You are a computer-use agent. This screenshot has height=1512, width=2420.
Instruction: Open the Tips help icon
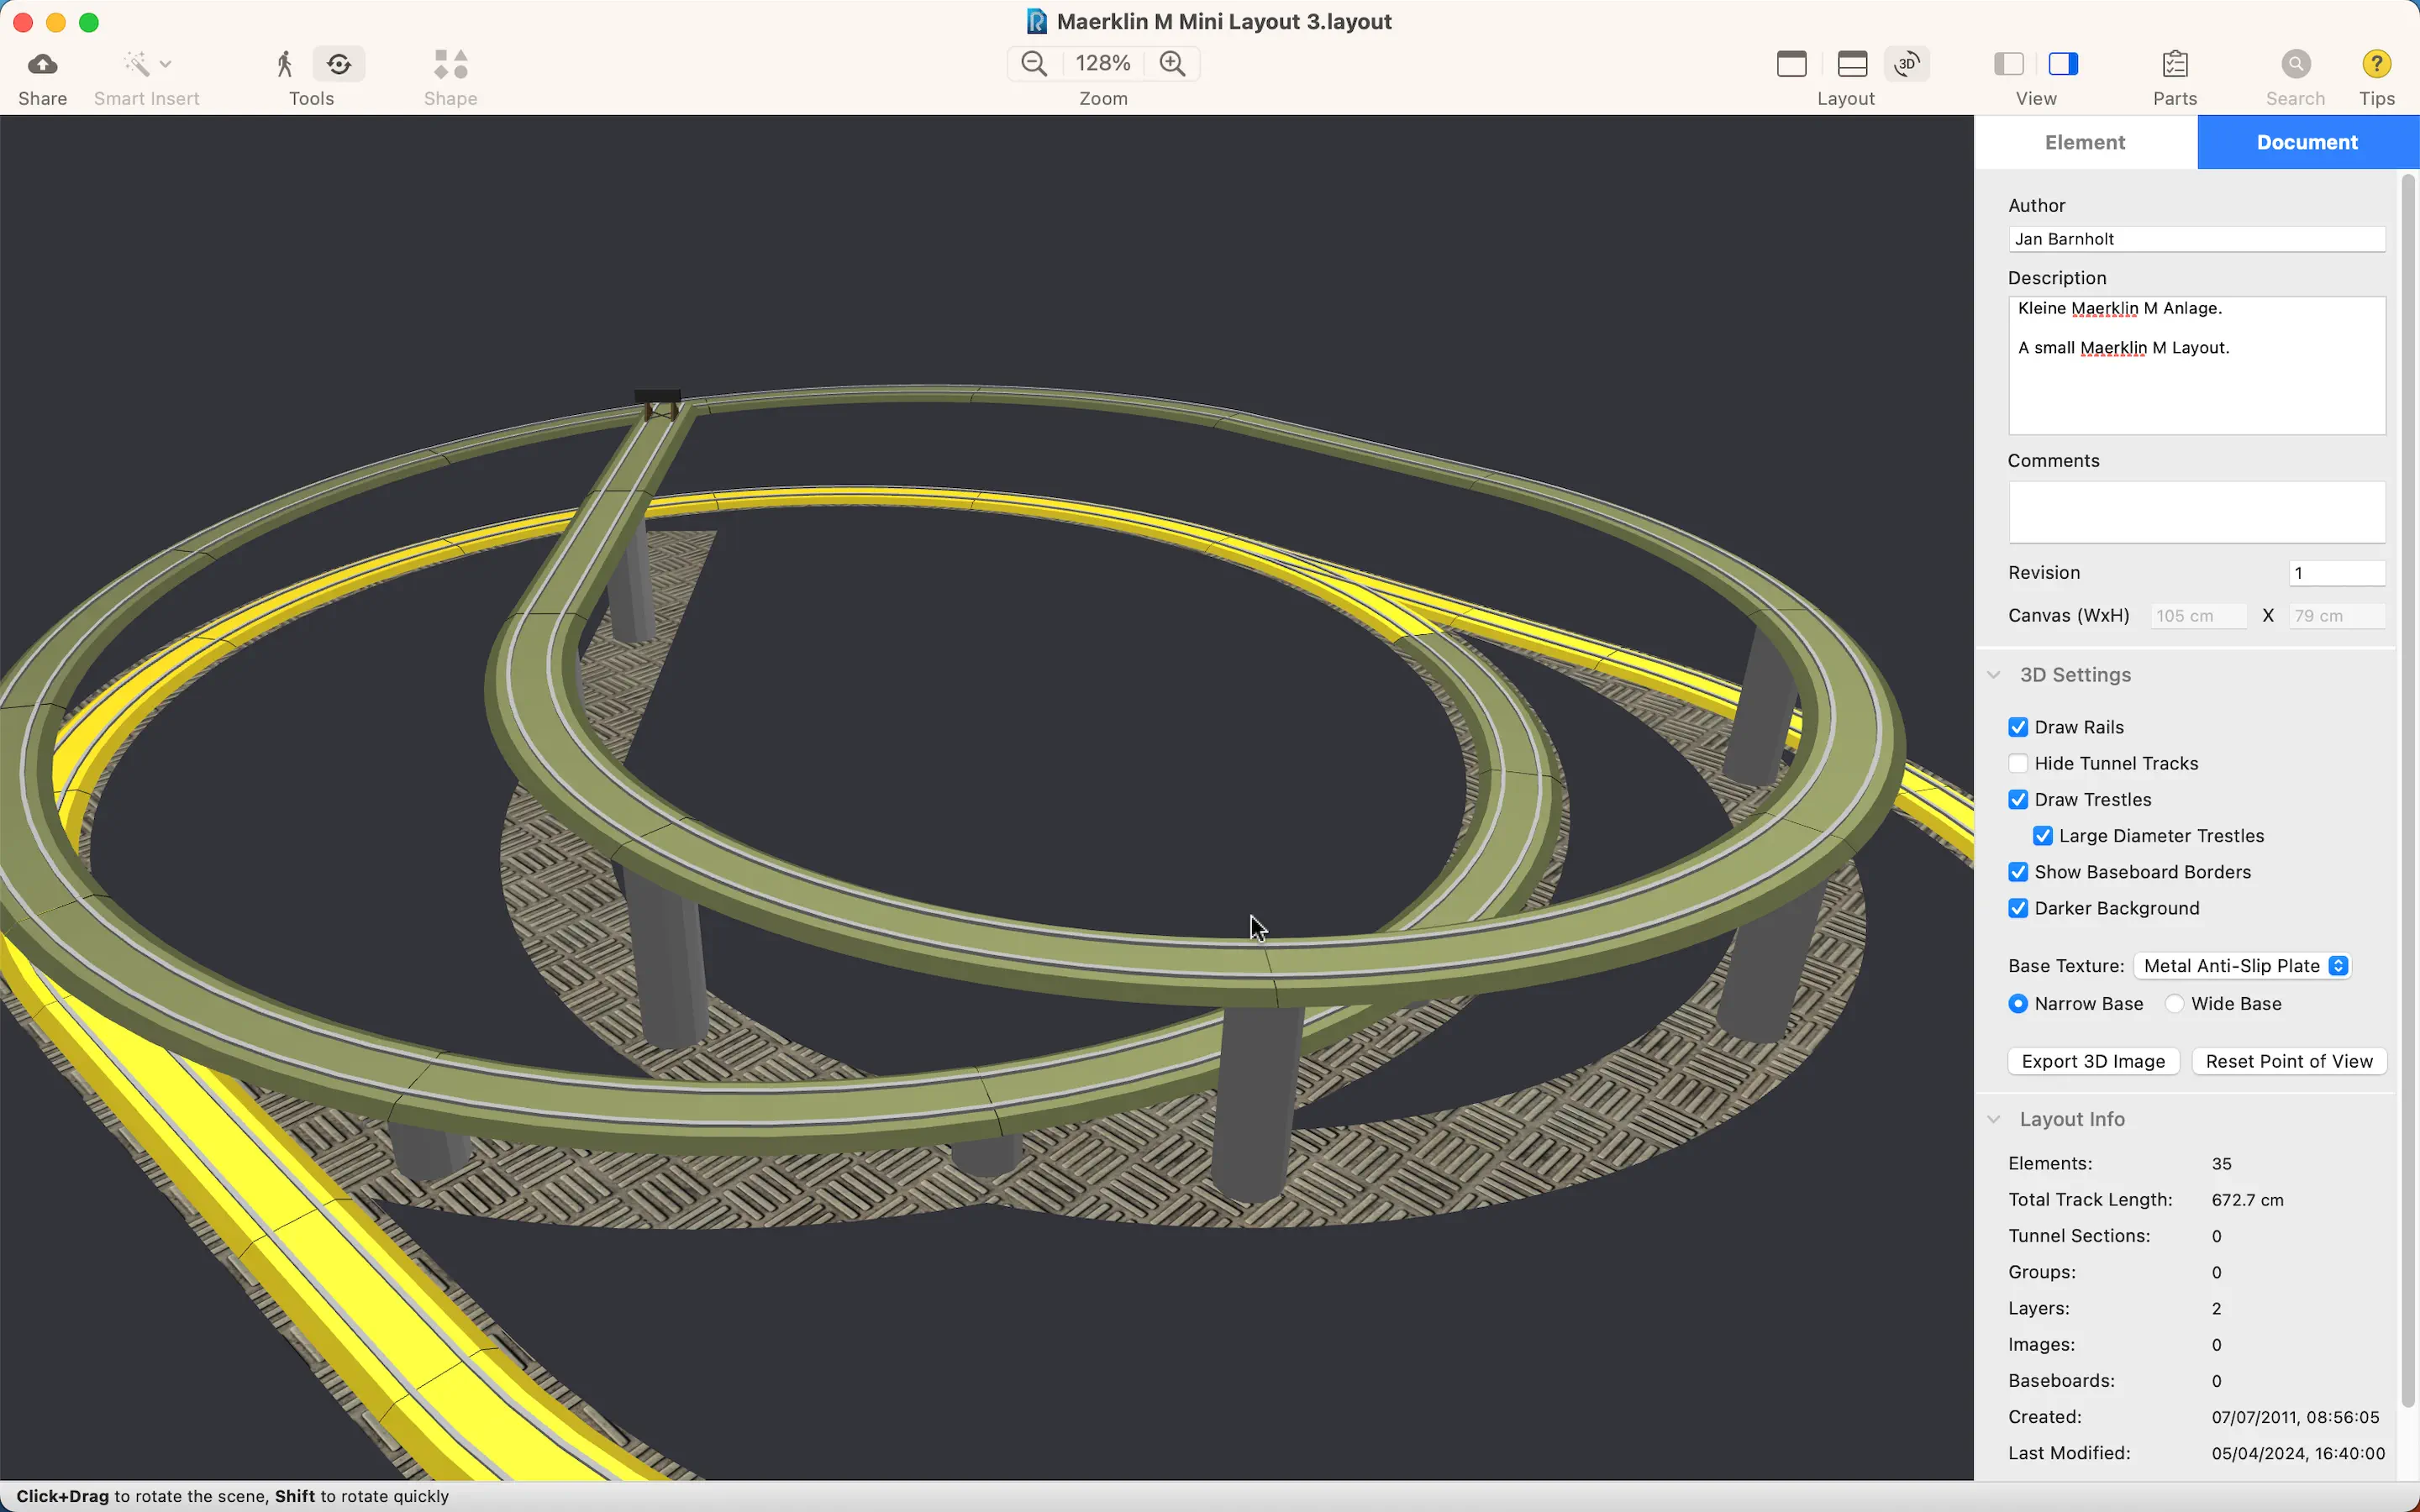pyautogui.click(x=2377, y=64)
